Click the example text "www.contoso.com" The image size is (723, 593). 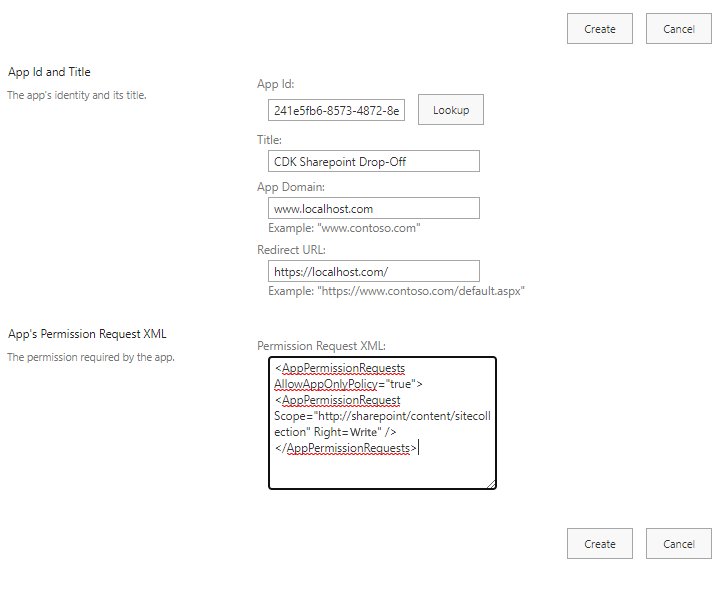coord(344,228)
